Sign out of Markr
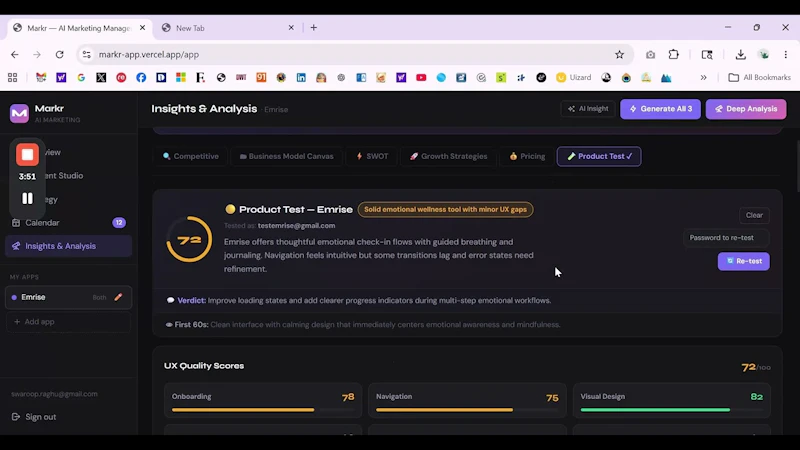 tap(34, 417)
